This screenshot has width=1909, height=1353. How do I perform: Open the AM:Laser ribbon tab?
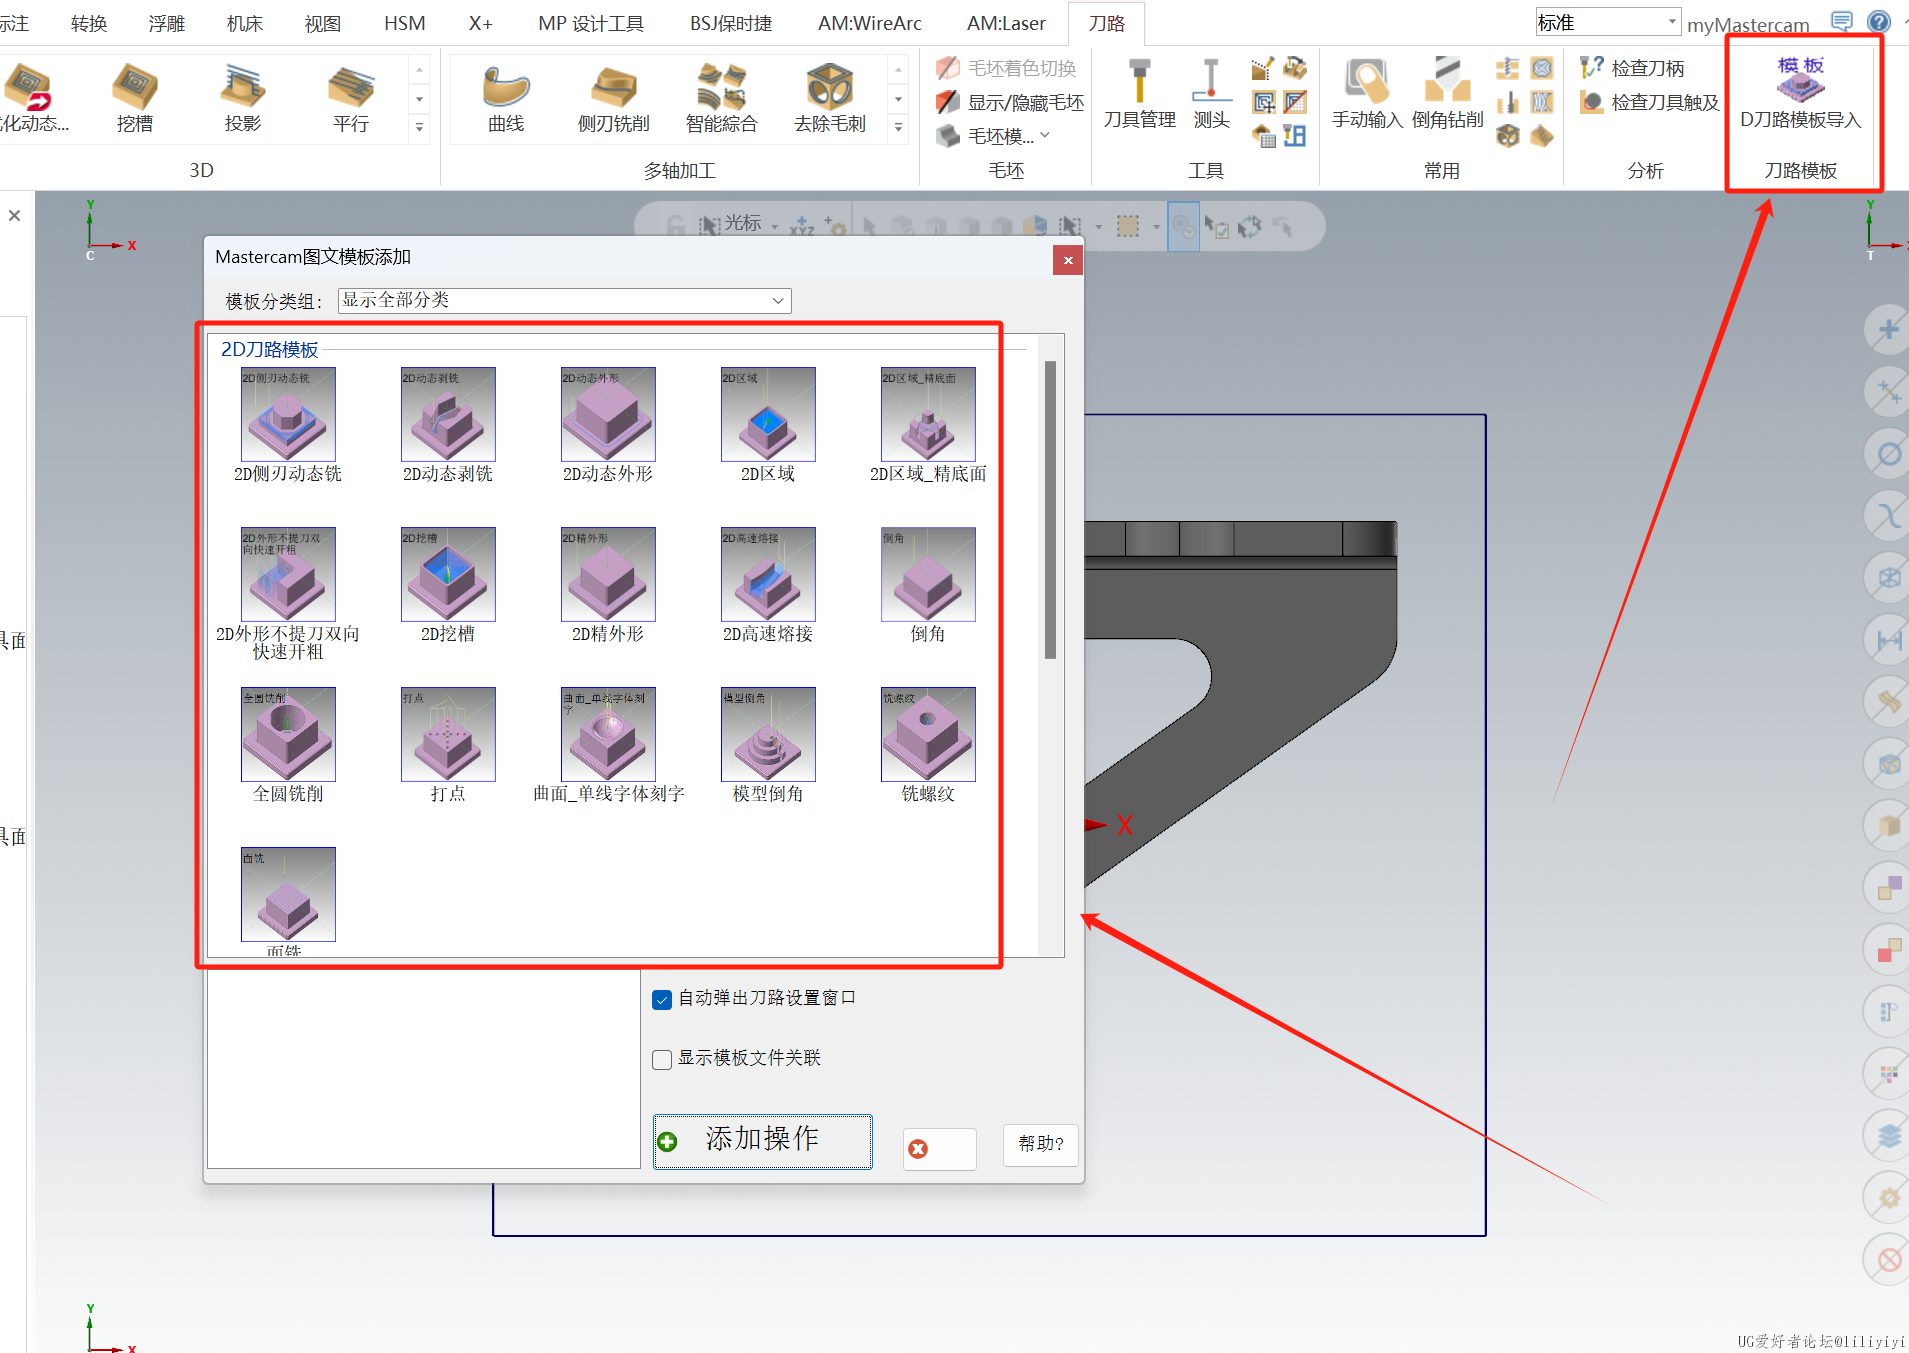tap(1005, 23)
